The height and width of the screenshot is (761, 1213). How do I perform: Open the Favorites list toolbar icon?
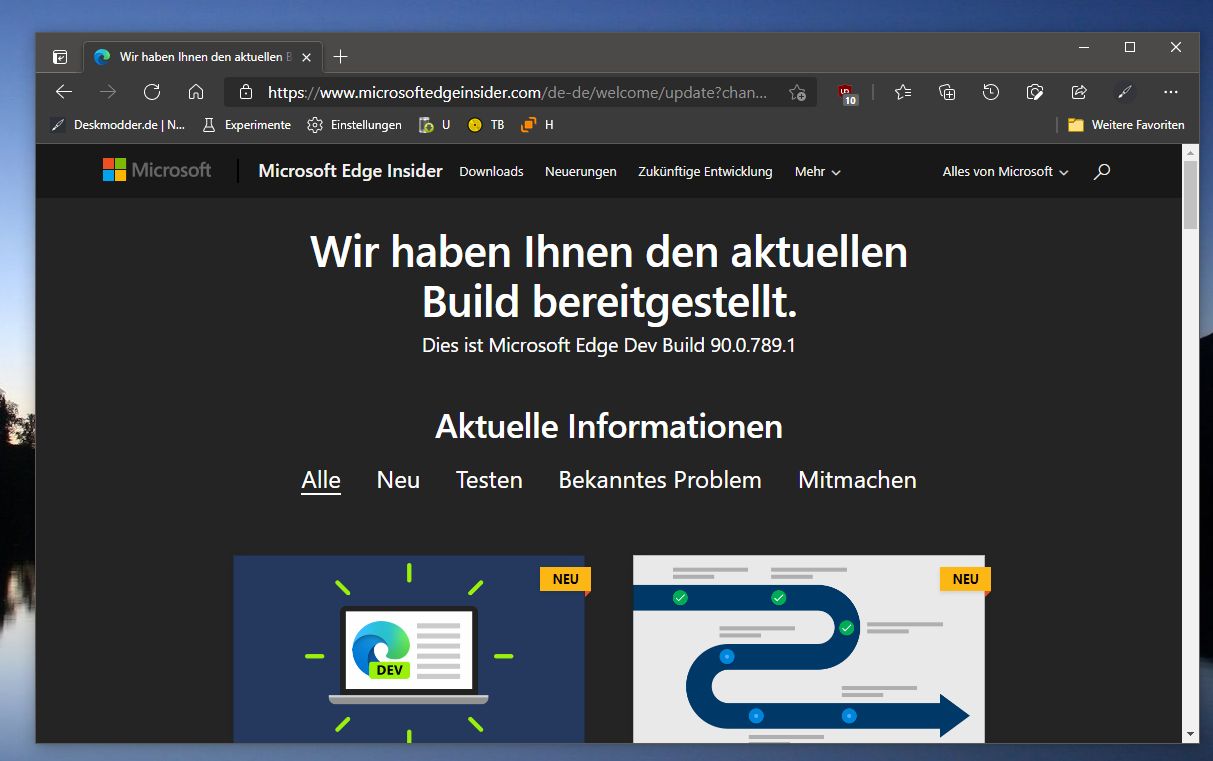click(903, 92)
